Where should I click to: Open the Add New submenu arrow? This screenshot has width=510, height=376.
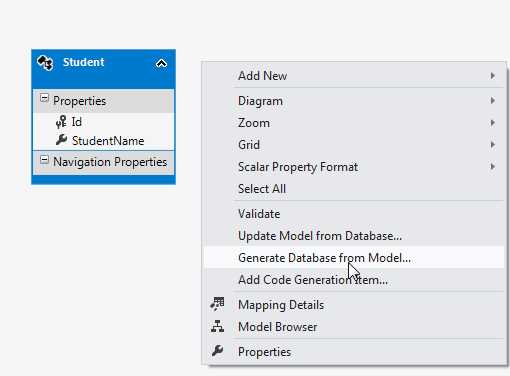(492, 76)
